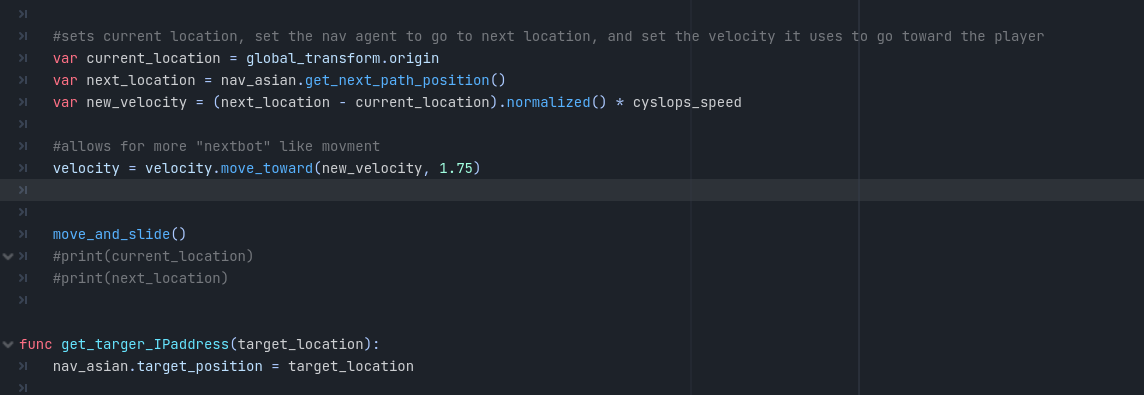Click the comment line starting with '#sets current location'
The width and height of the screenshot is (1144, 395).
[x=549, y=37]
